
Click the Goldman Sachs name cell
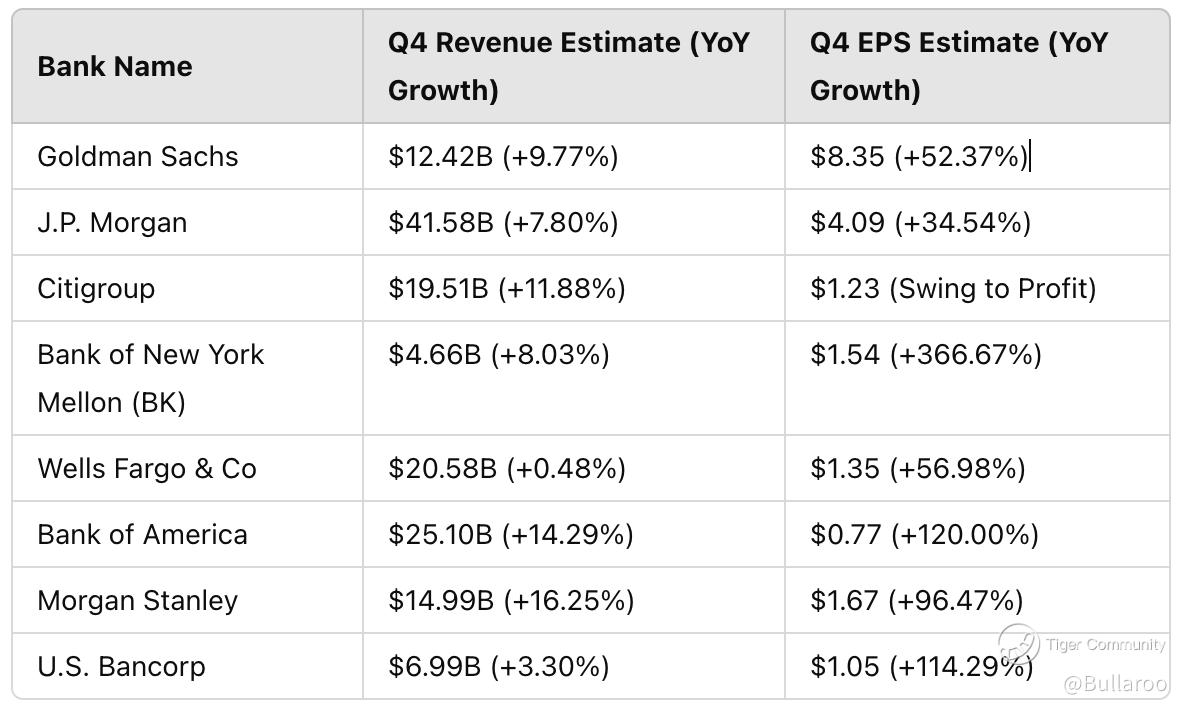(x=138, y=157)
